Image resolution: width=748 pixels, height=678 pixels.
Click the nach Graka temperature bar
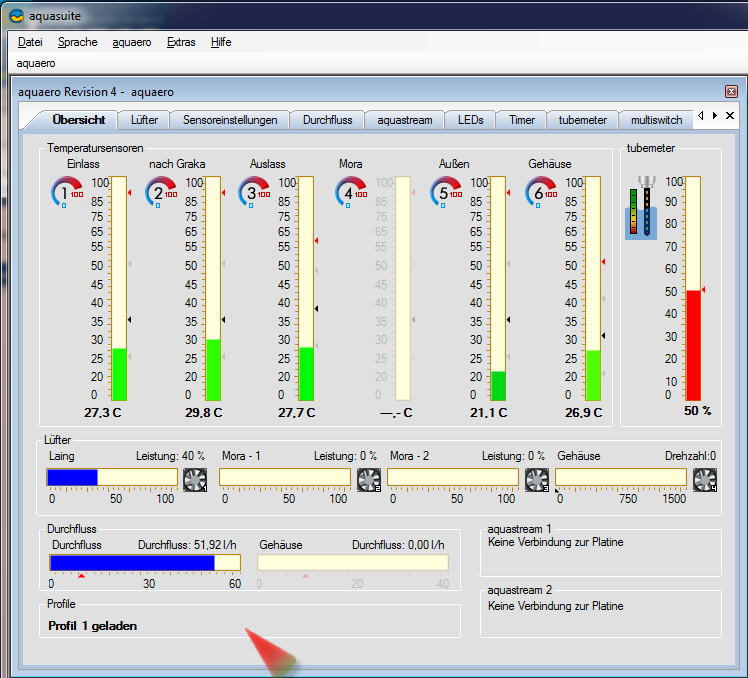213,288
